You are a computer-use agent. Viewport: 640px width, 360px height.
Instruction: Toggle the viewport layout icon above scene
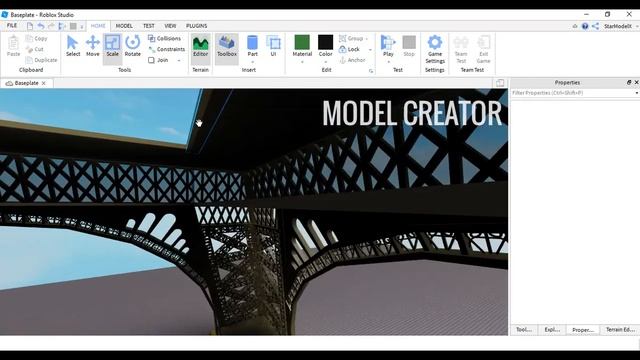tap(500, 83)
